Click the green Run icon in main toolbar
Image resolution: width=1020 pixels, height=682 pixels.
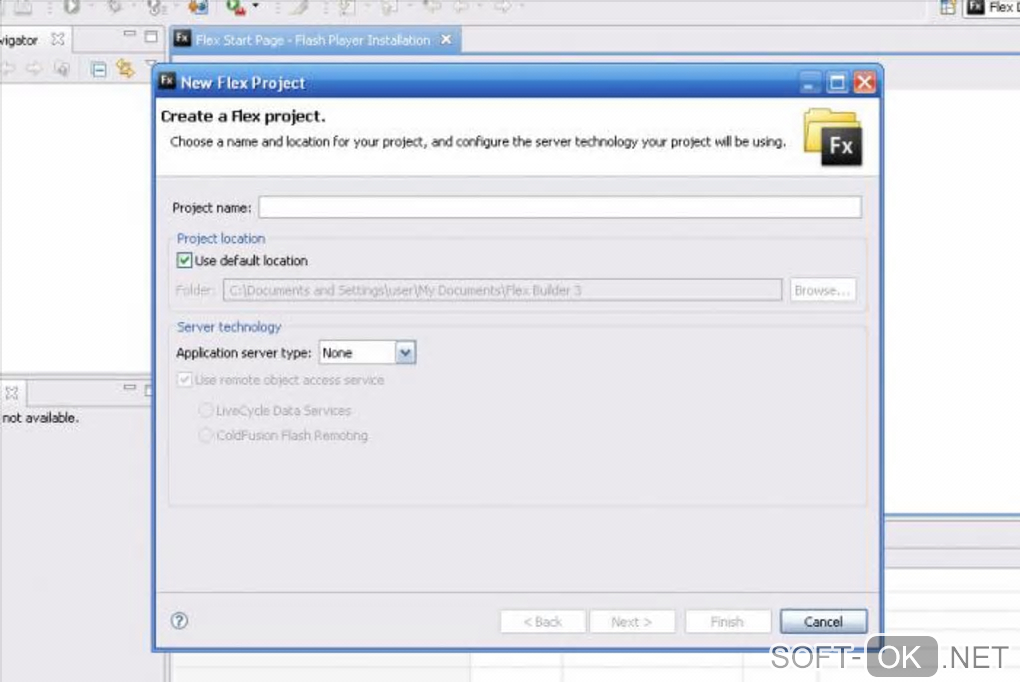(x=72, y=7)
